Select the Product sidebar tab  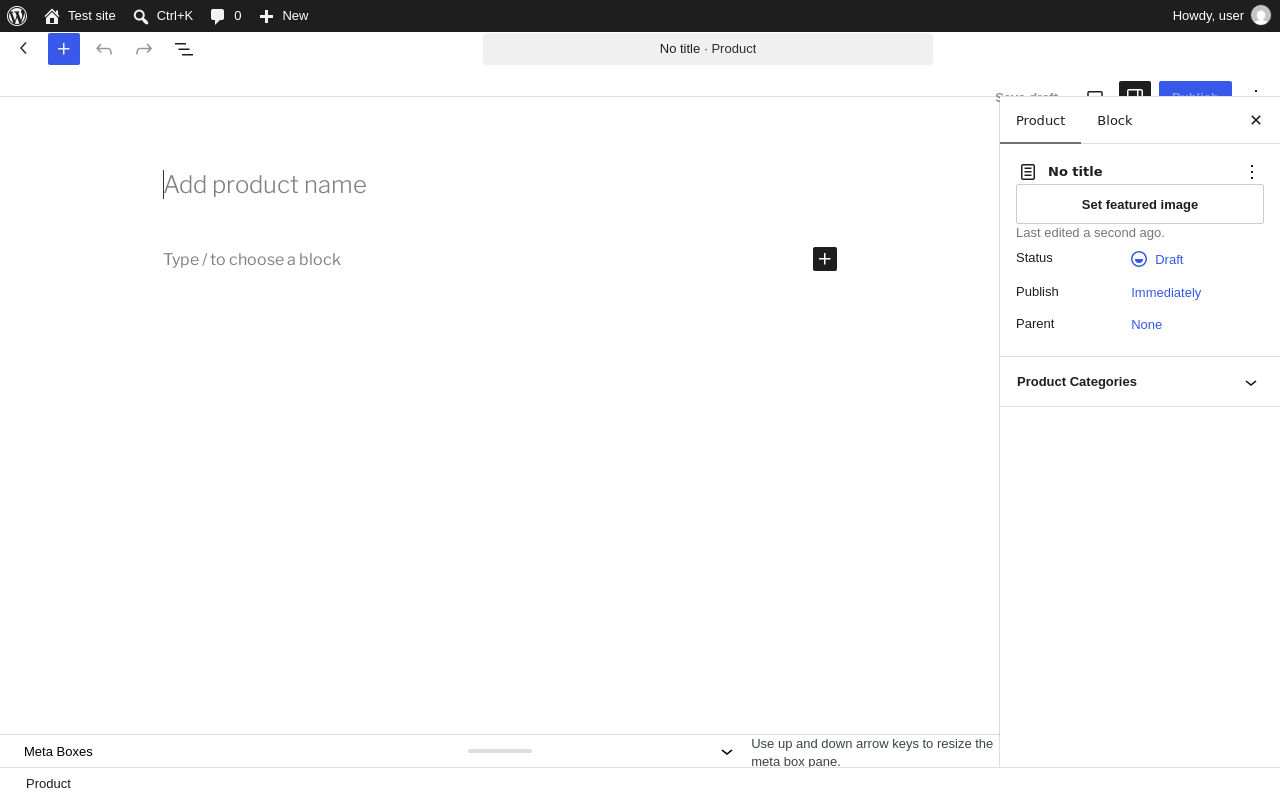coord(1040,121)
